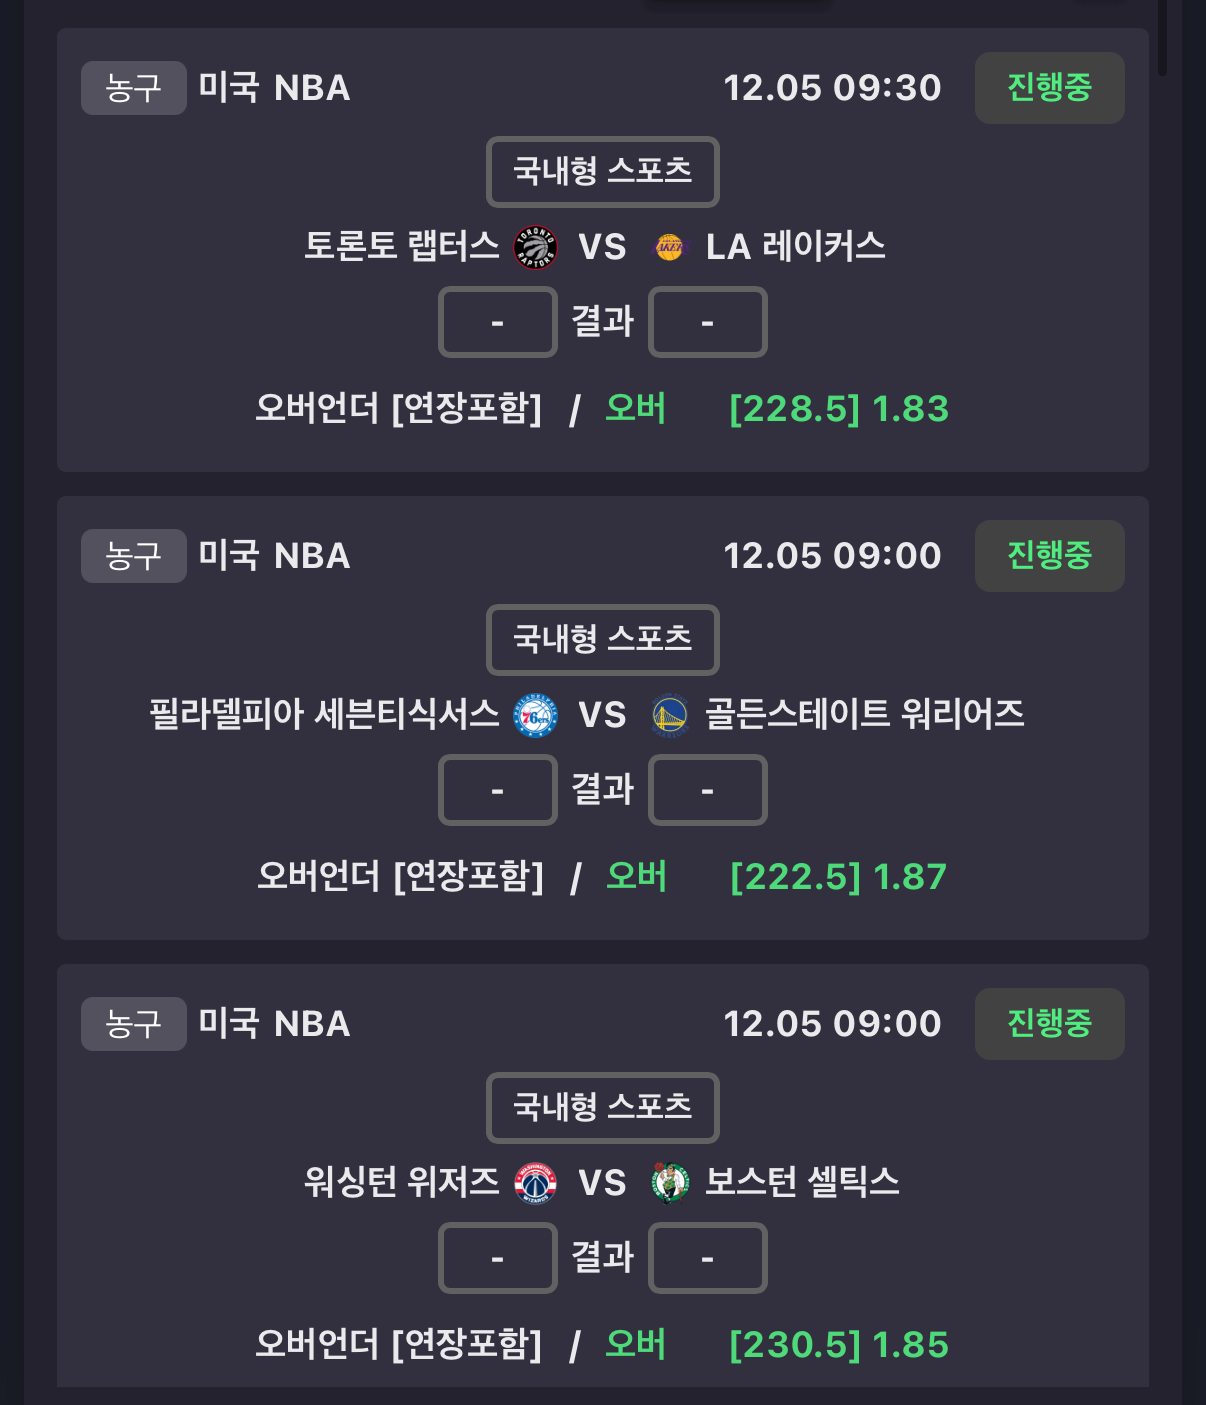Image resolution: width=1206 pixels, height=1405 pixels.
Task: Click the over odds [222.5] 1.87
Action: (838, 877)
